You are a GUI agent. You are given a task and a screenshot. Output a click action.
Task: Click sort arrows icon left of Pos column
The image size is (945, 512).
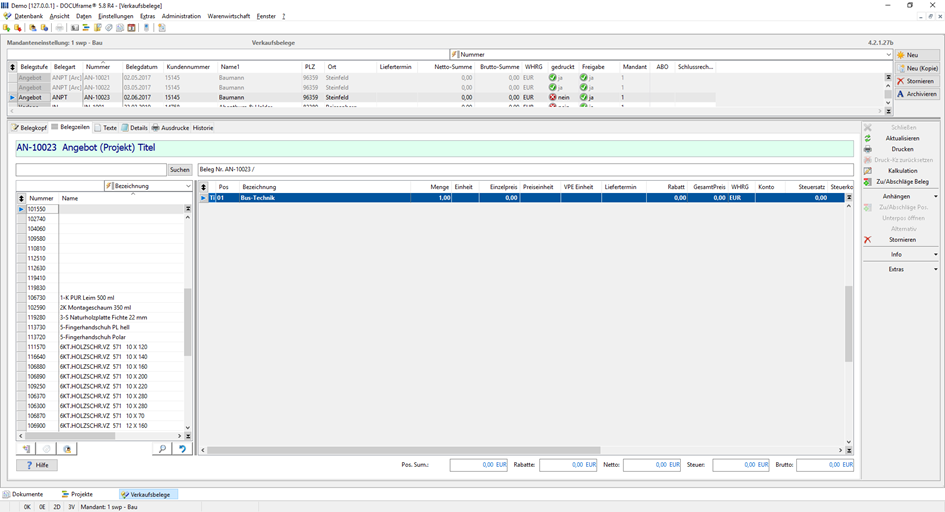[x=204, y=187]
